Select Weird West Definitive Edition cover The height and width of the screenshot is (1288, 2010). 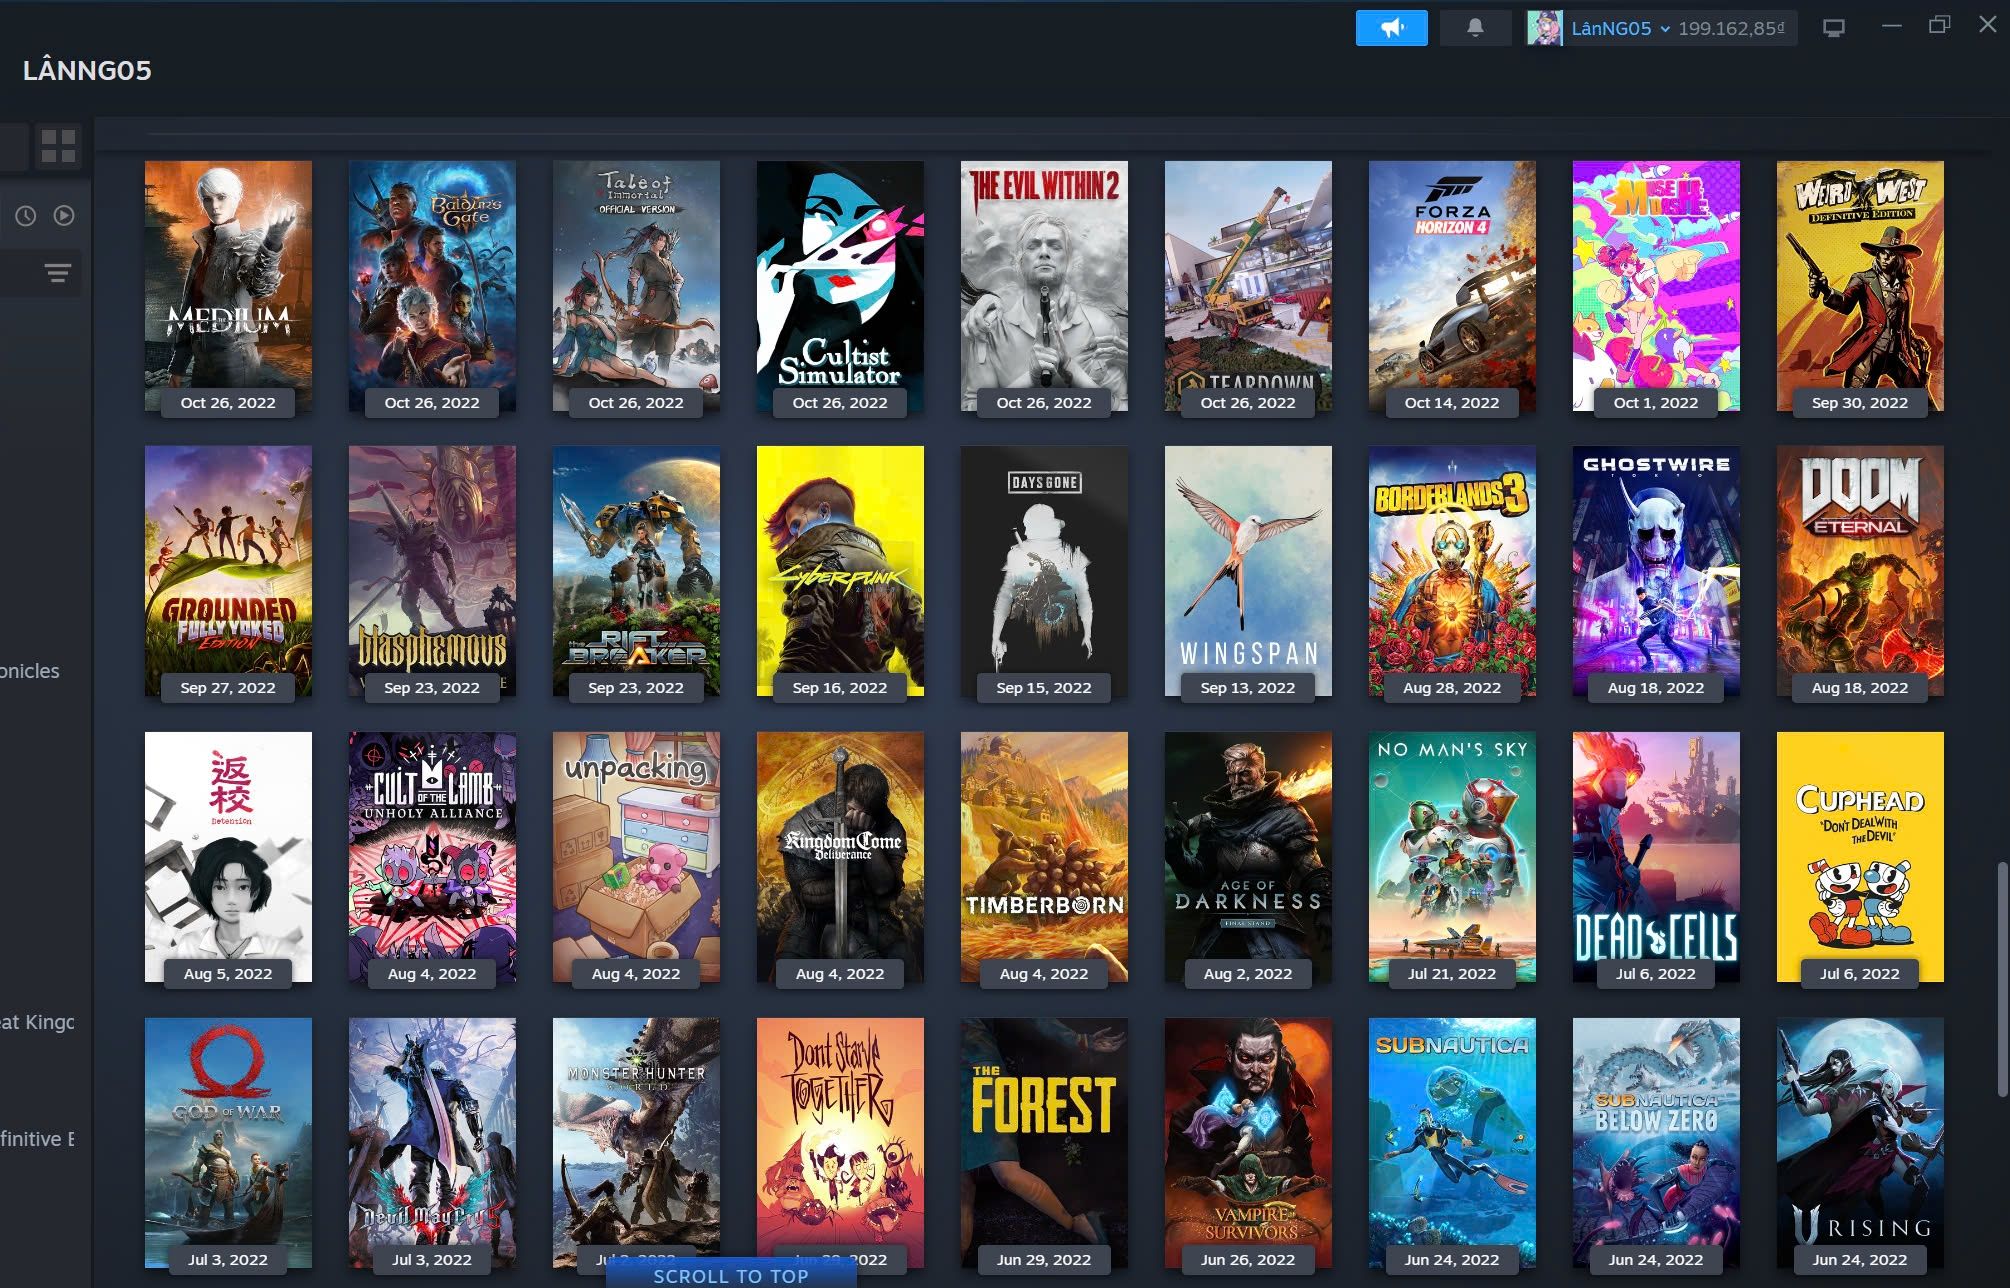pyautogui.click(x=1860, y=286)
